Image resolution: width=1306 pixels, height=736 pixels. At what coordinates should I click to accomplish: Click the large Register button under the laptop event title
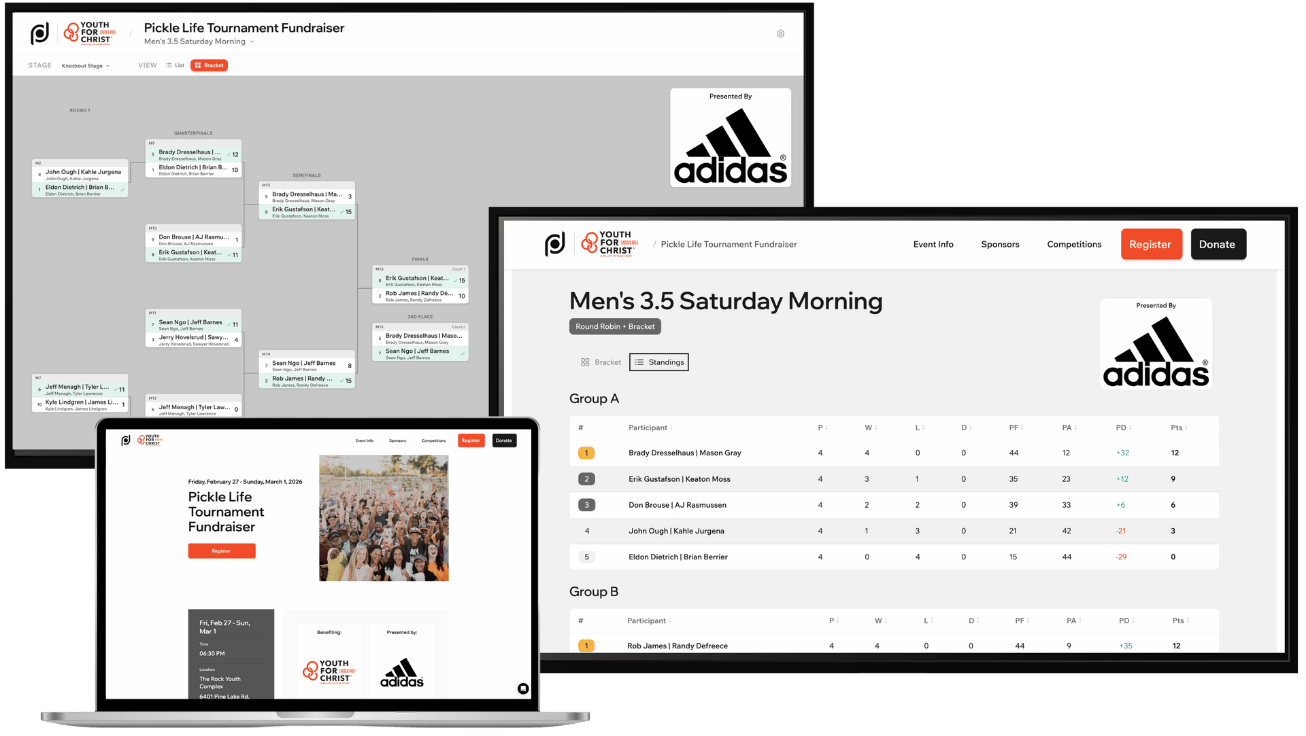tap(222, 551)
